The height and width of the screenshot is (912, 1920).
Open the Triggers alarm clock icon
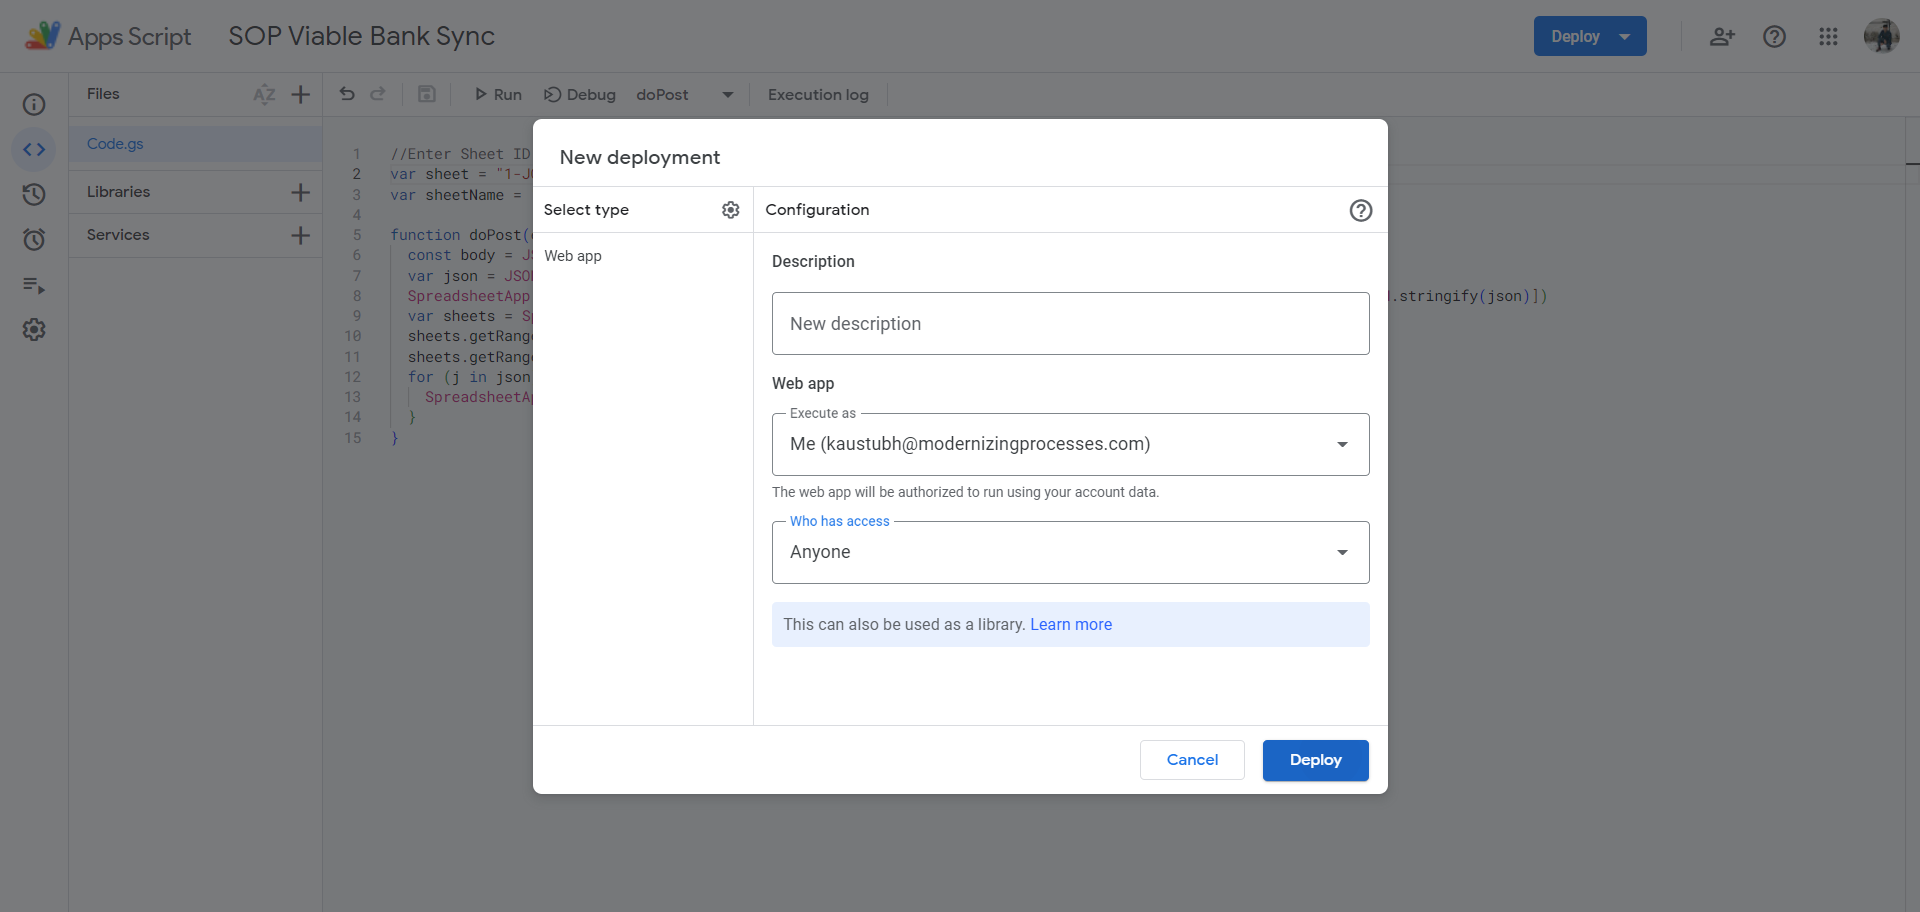click(34, 239)
